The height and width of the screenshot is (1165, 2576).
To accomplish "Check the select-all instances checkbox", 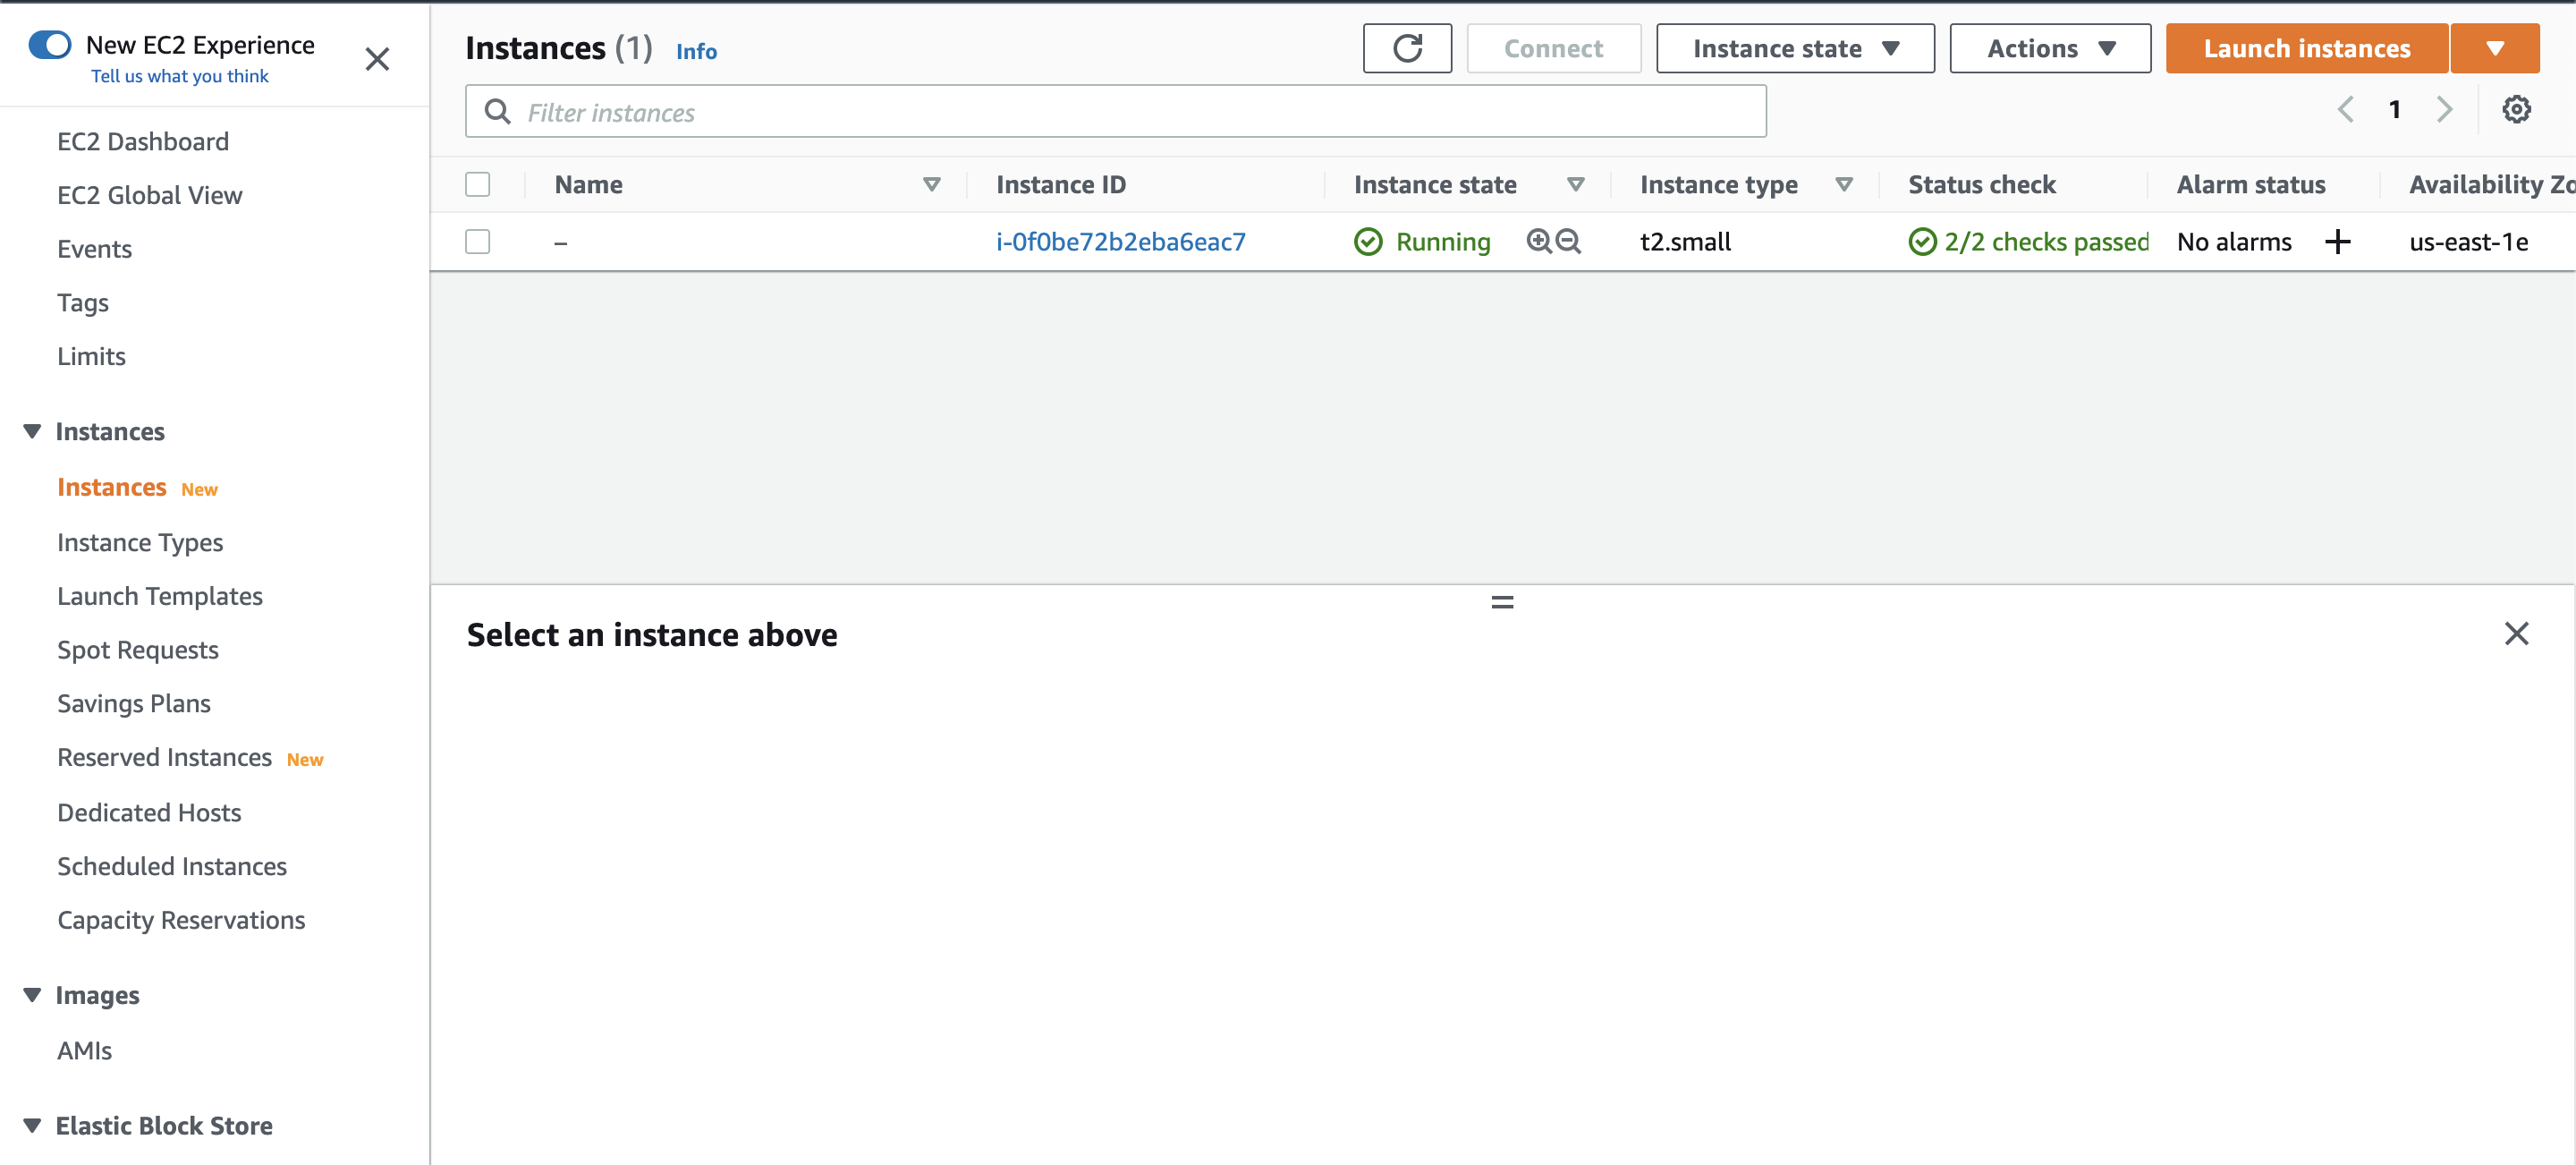I will tap(478, 184).
